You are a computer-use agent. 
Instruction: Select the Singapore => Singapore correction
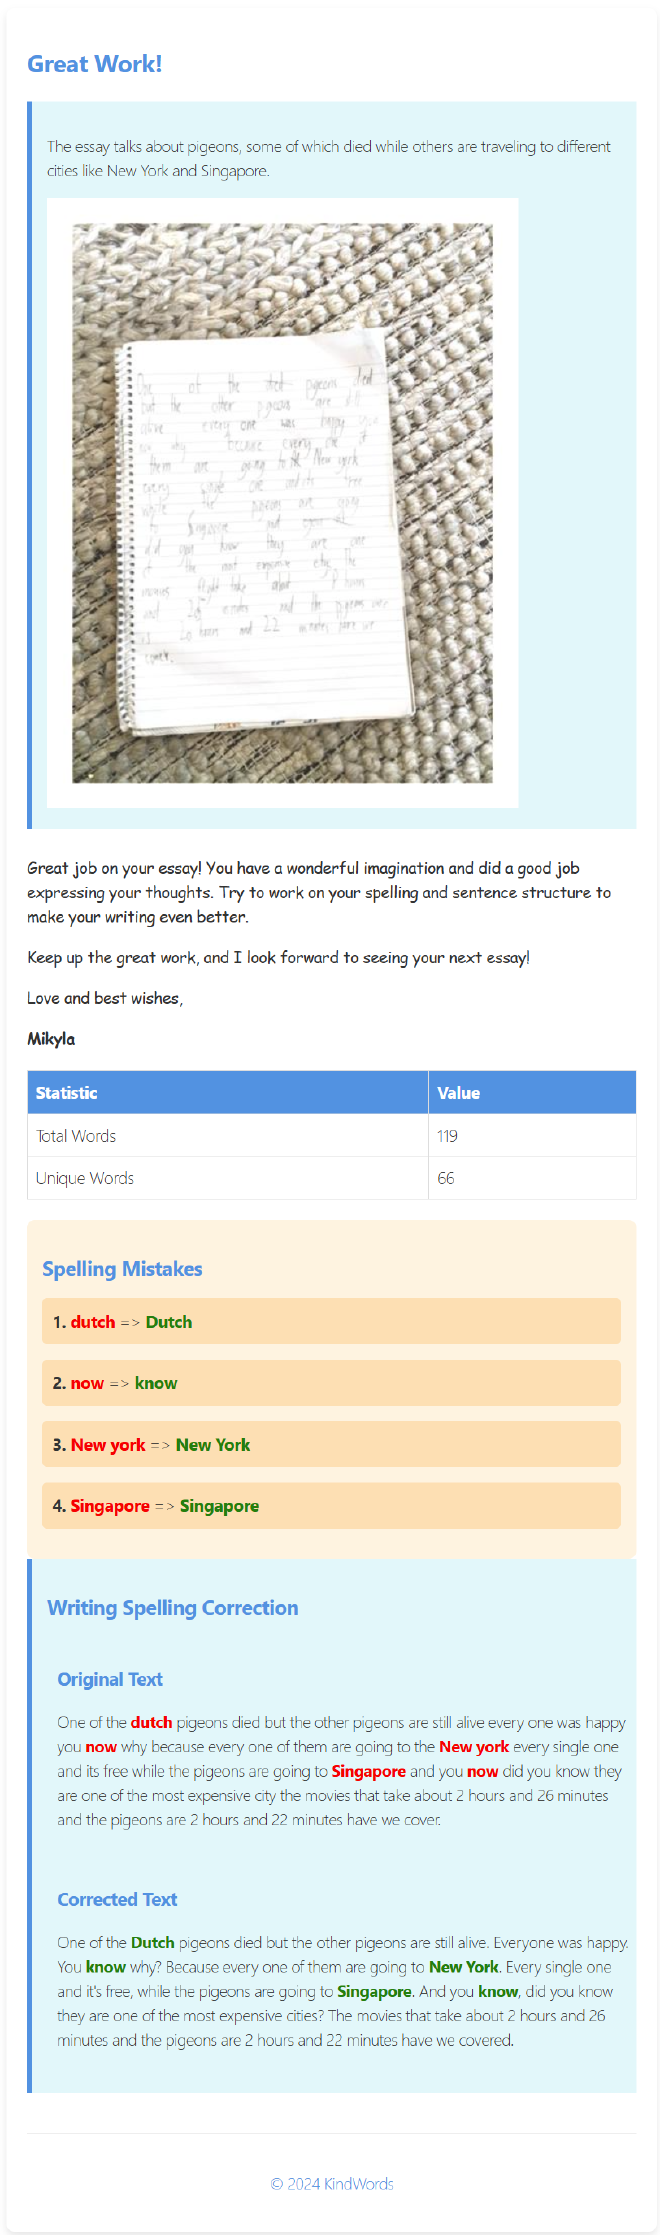point(331,1506)
